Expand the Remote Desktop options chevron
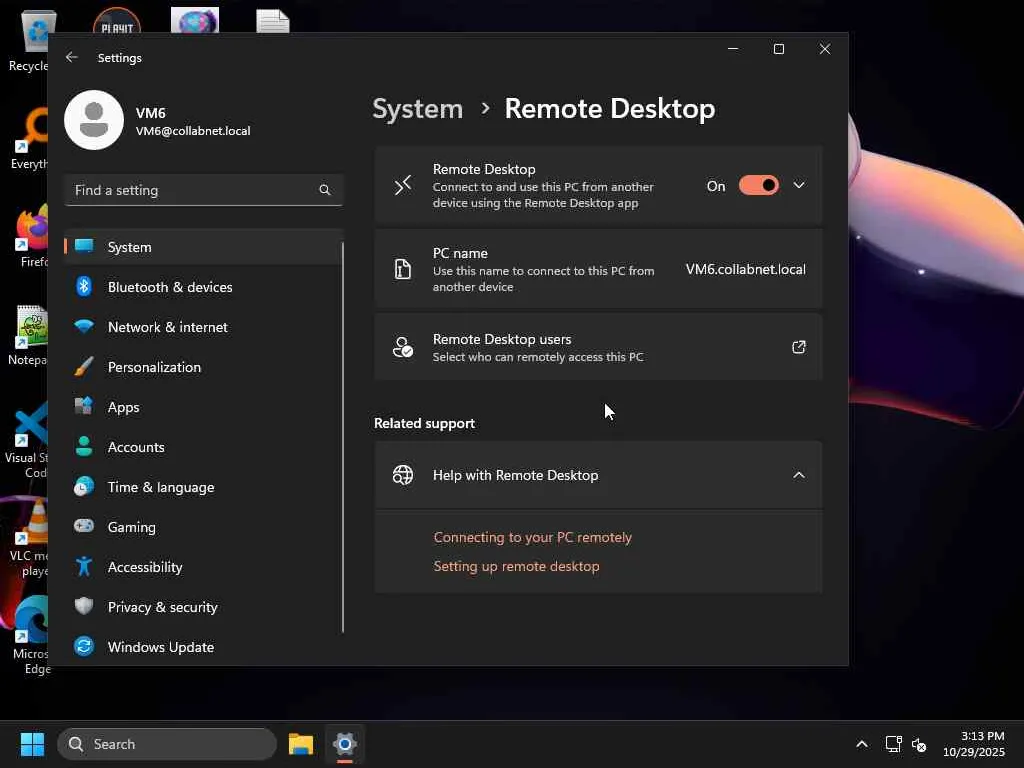Viewport: 1024px width, 768px height. 798,185
